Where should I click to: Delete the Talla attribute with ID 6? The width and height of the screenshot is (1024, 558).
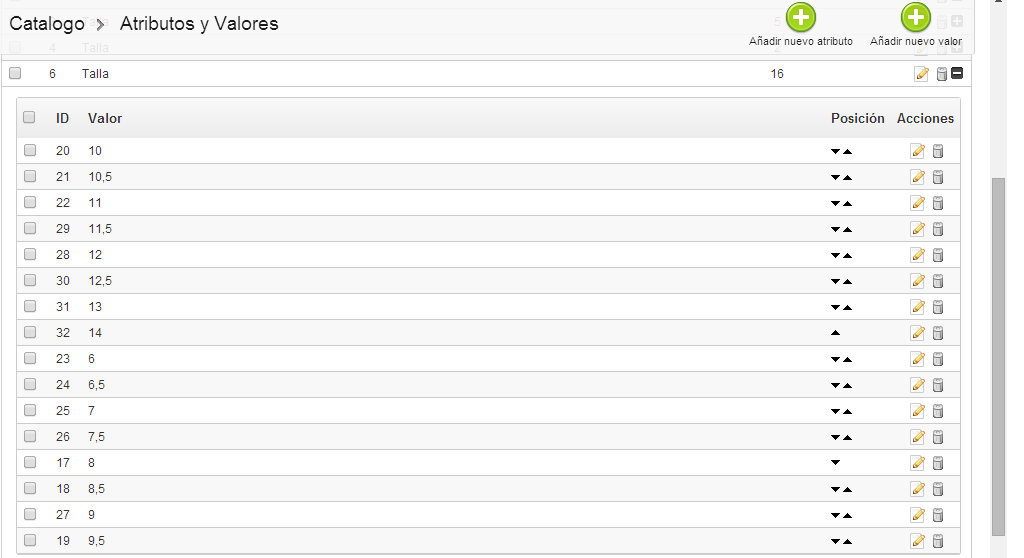tap(941, 74)
